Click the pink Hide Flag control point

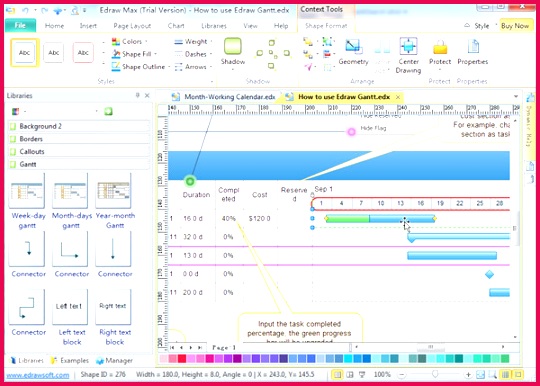pyautogui.click(x=351, y=132)
